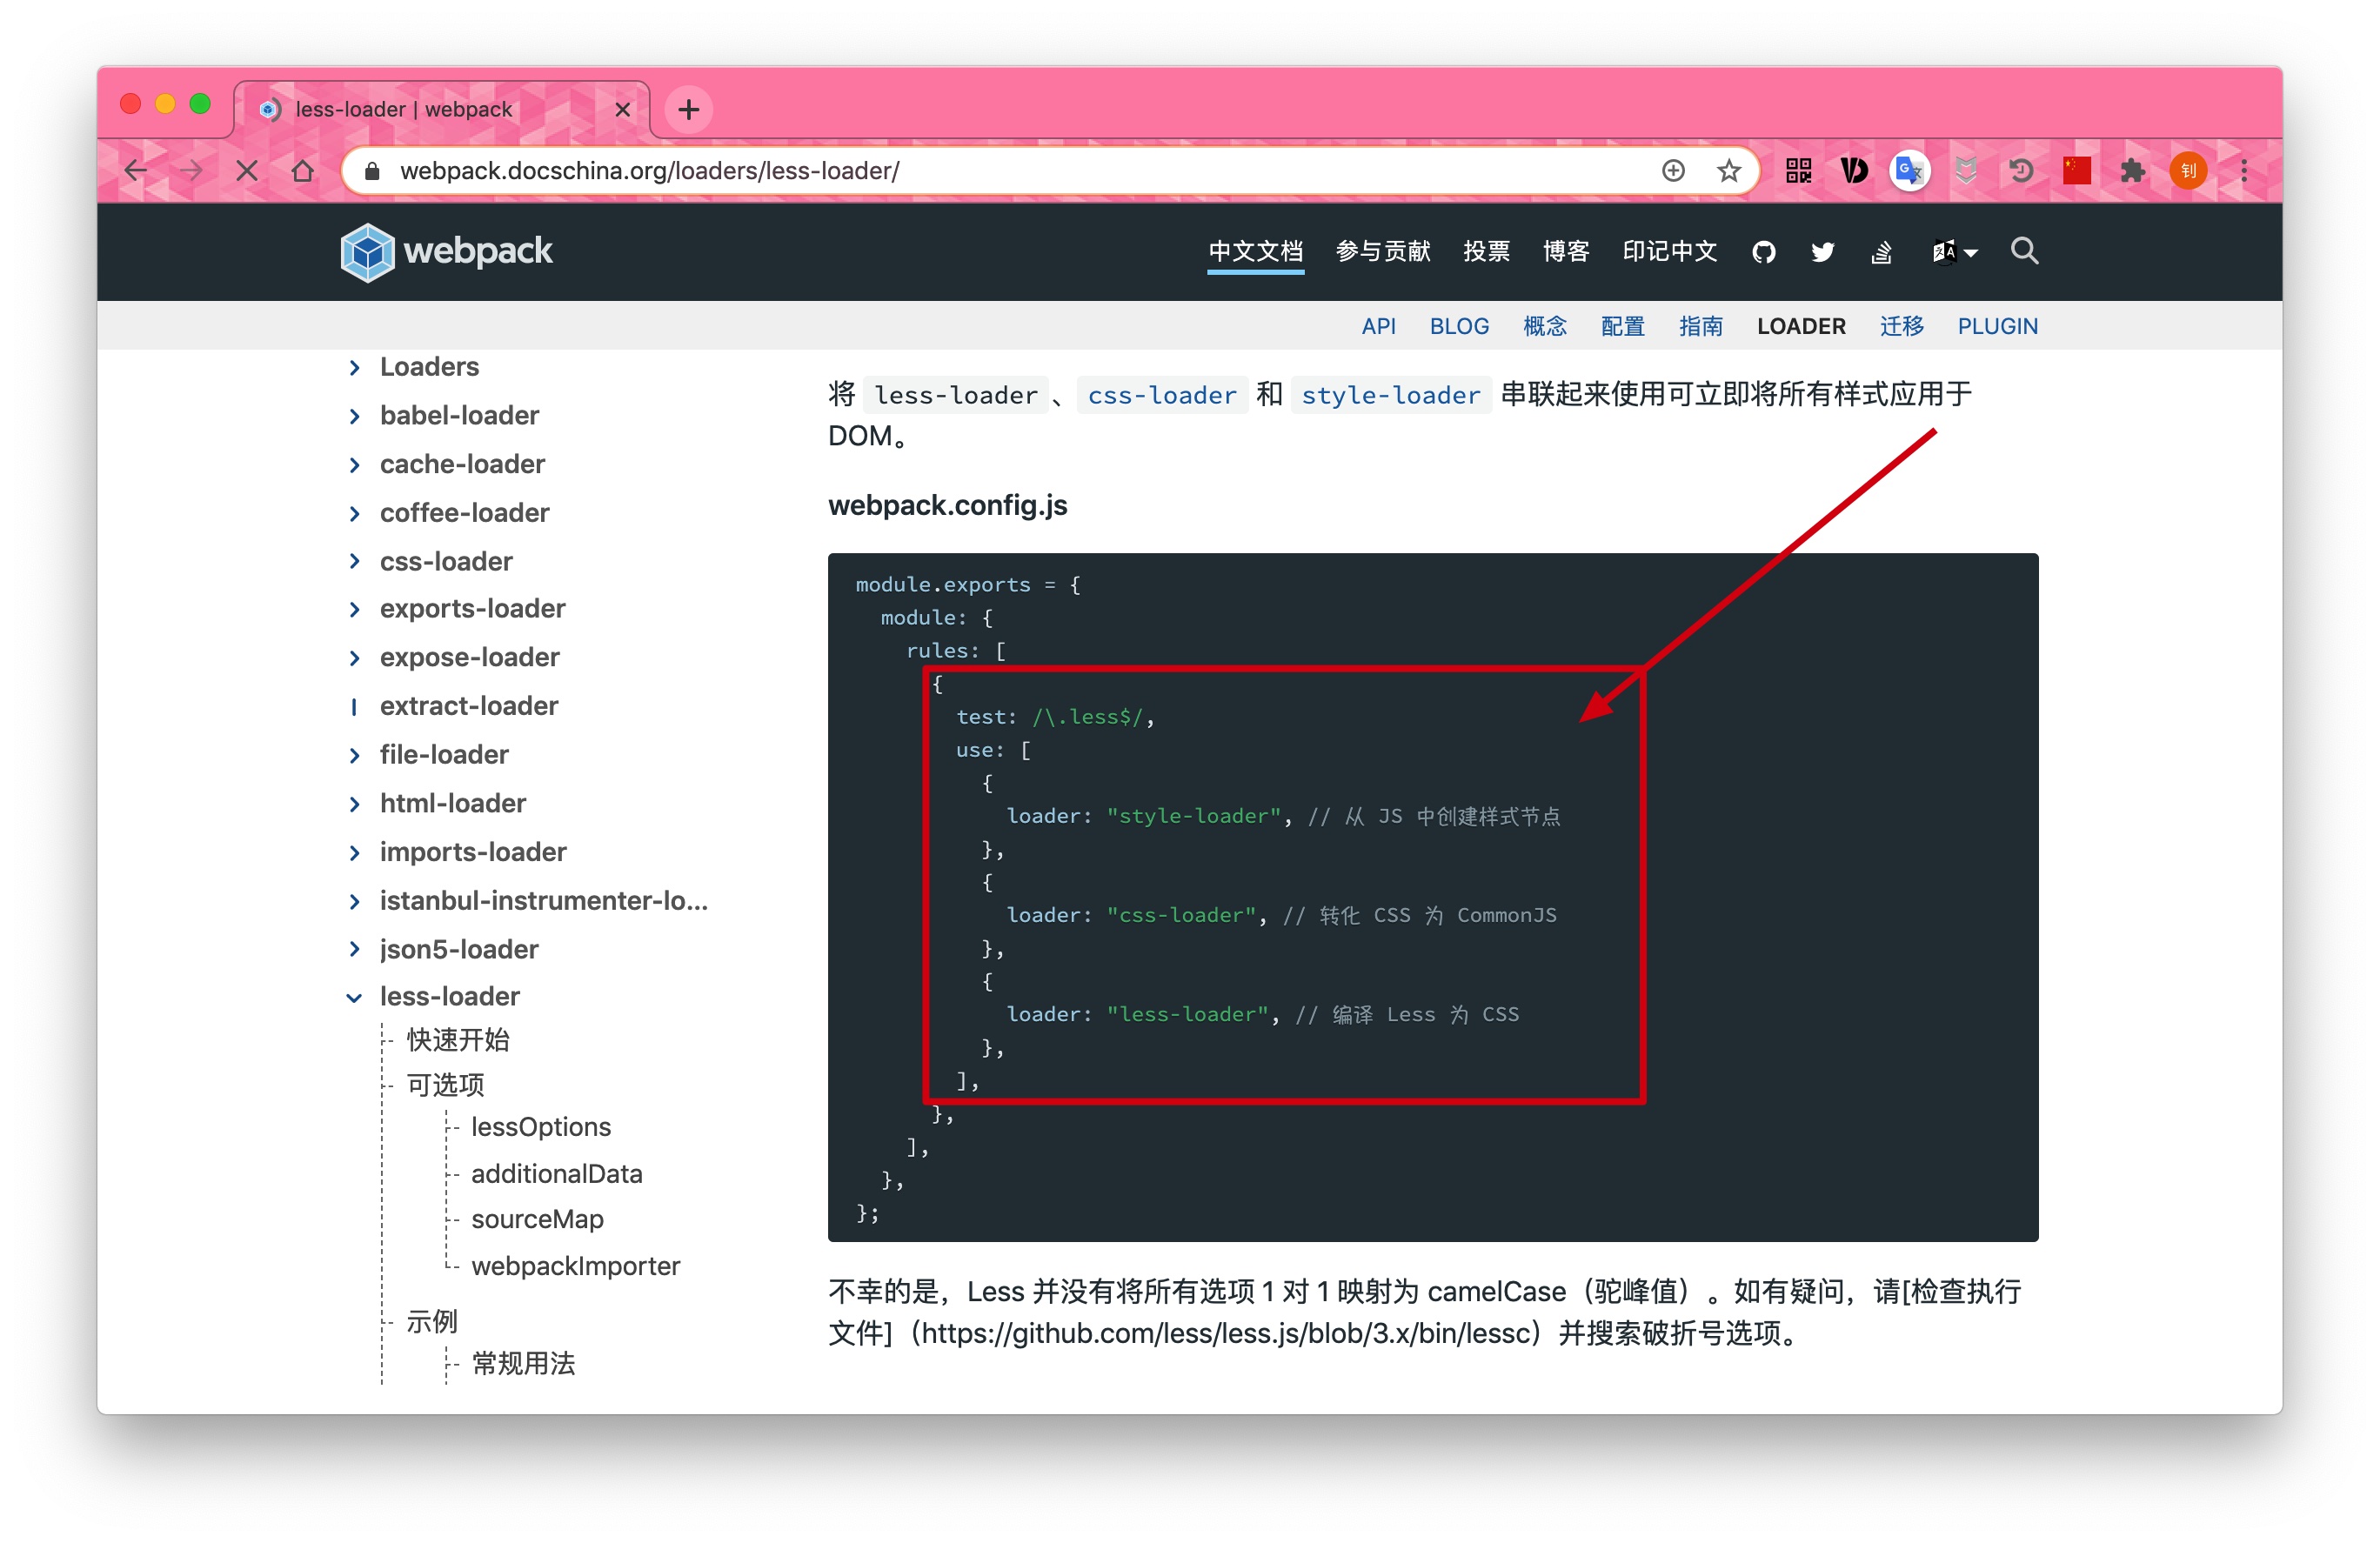This screenshot has height=1543, width=2380.
Task: Open the language switcher dropdown
Action: [x=1955, y=252]
